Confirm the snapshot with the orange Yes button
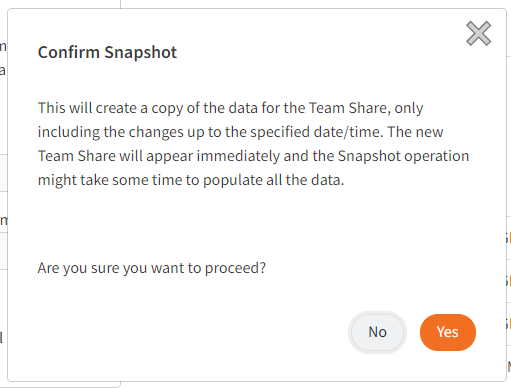 point(448,332)
